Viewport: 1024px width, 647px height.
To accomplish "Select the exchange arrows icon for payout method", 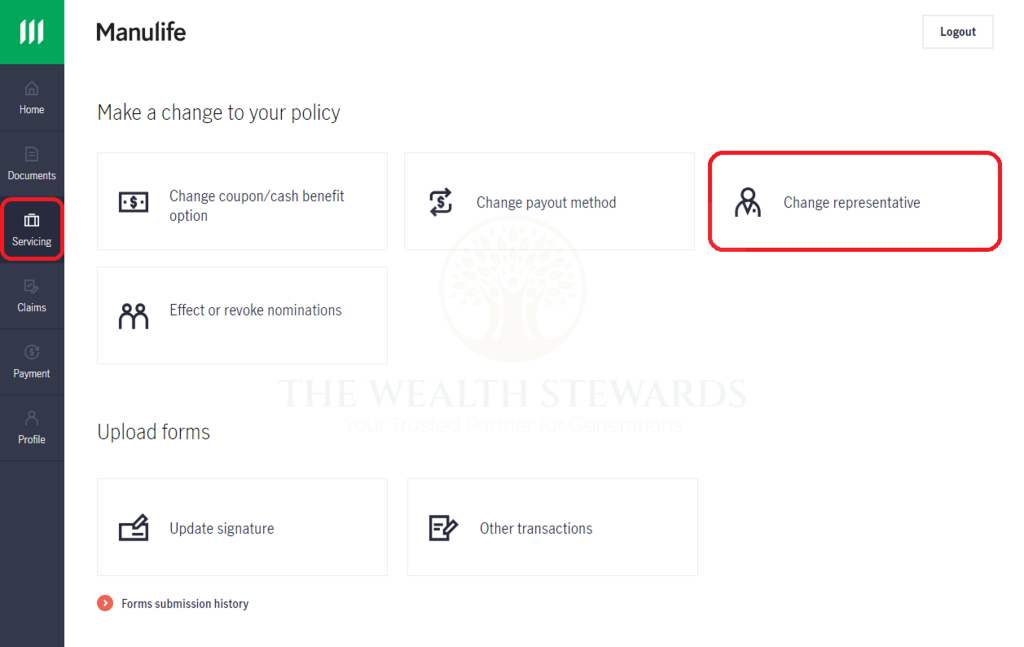I will 440,200.
